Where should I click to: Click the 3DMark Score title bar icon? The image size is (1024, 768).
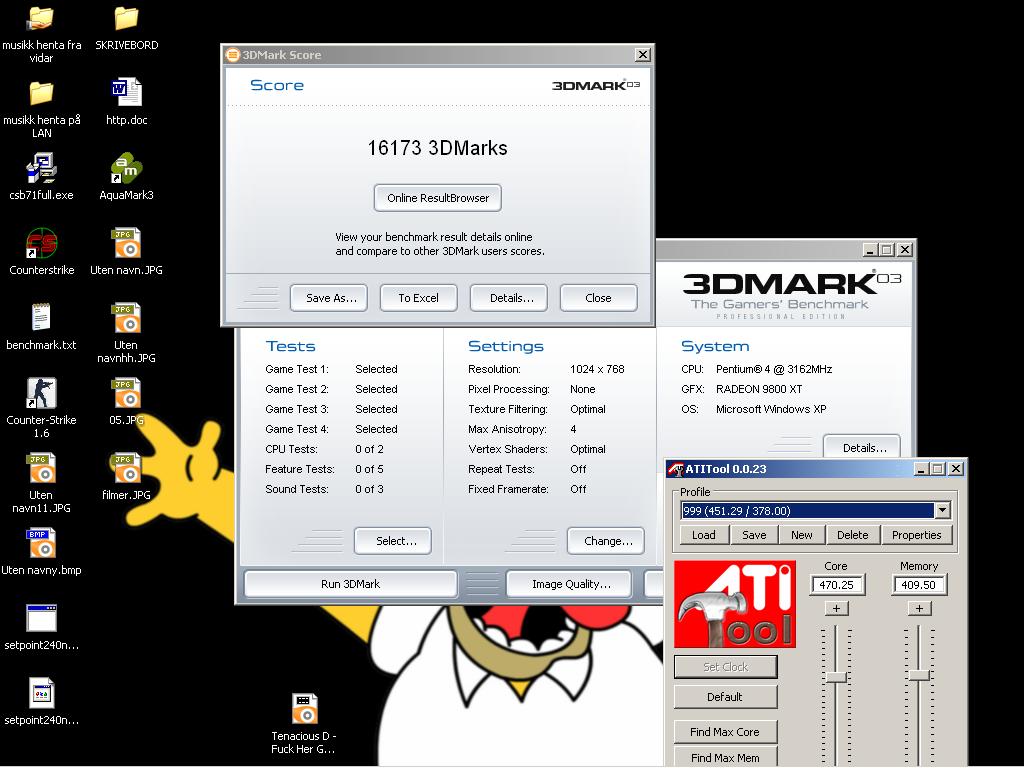(233, 55)
